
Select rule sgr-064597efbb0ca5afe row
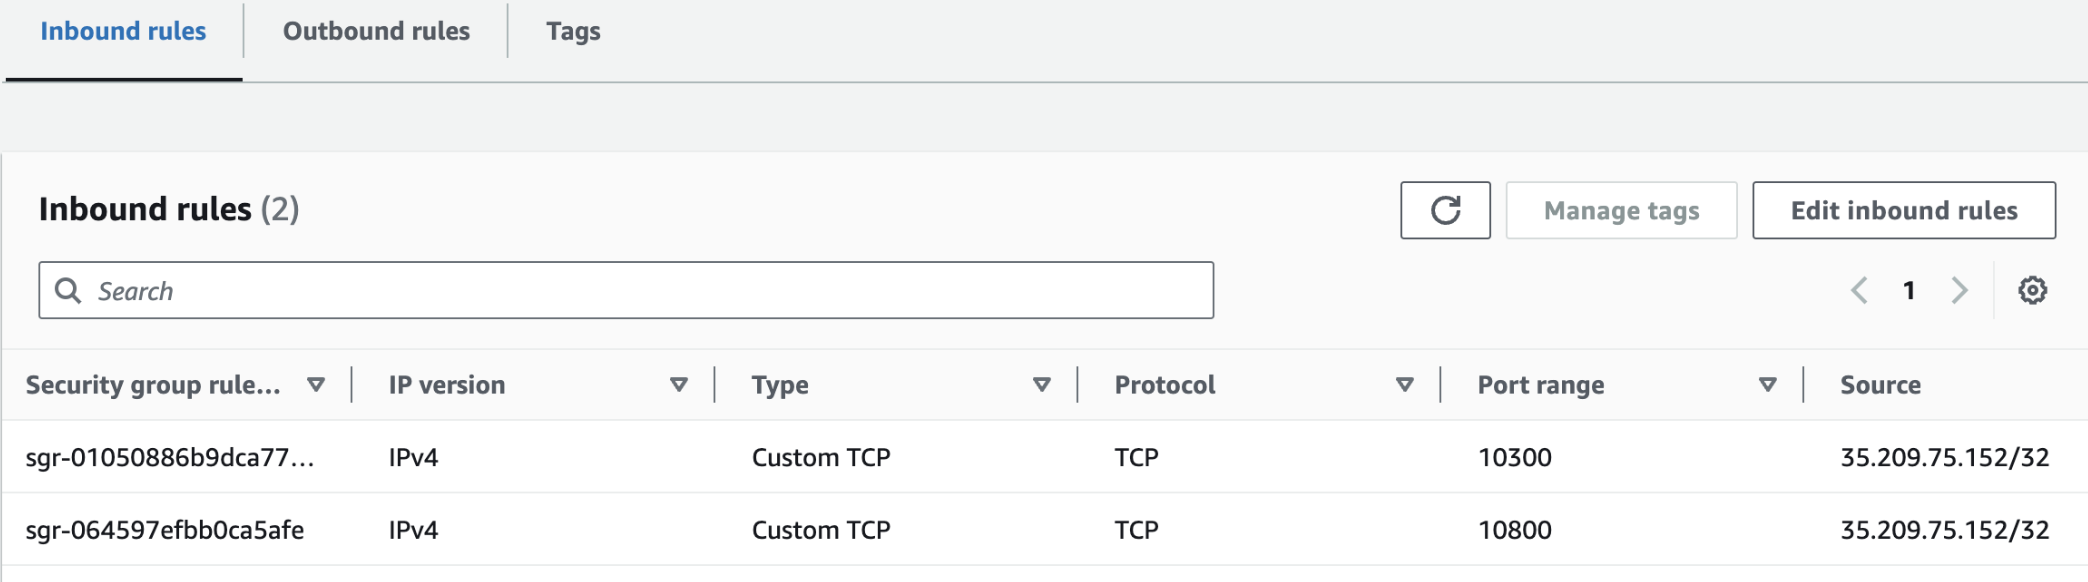[x=1044, y=530]
